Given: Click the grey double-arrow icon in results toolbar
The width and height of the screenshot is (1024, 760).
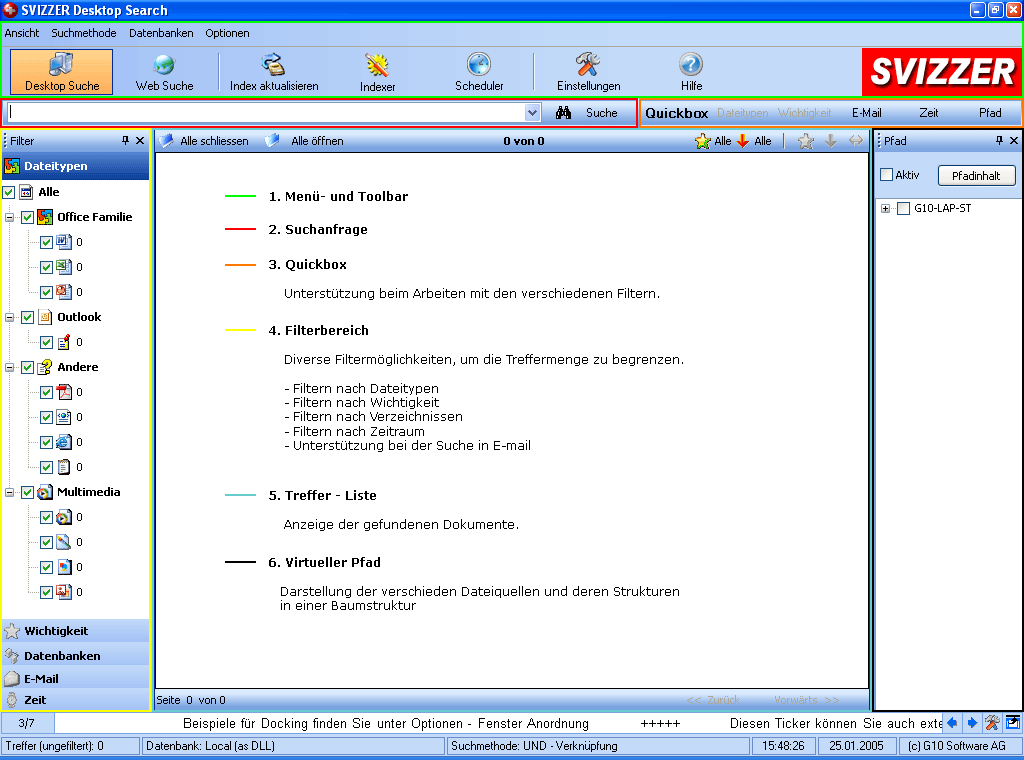Looking at the screenshot, I should [856, 140].
